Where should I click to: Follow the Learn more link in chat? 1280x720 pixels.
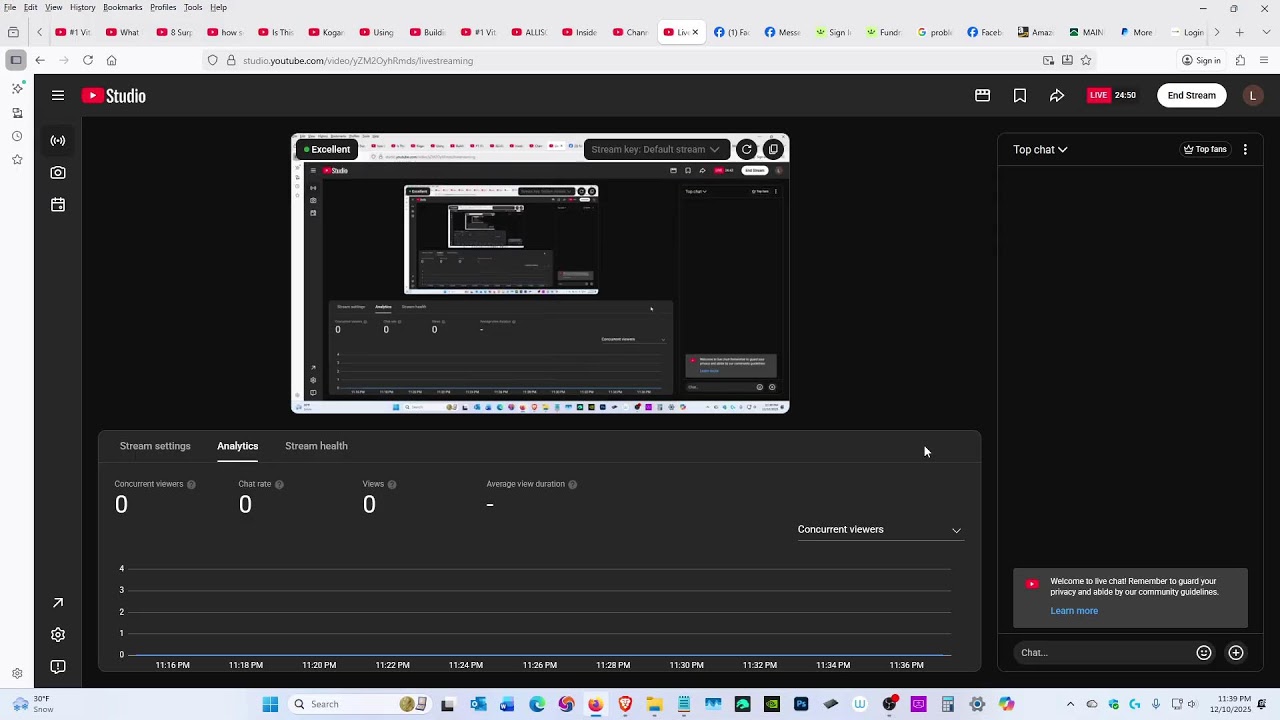1074,611
